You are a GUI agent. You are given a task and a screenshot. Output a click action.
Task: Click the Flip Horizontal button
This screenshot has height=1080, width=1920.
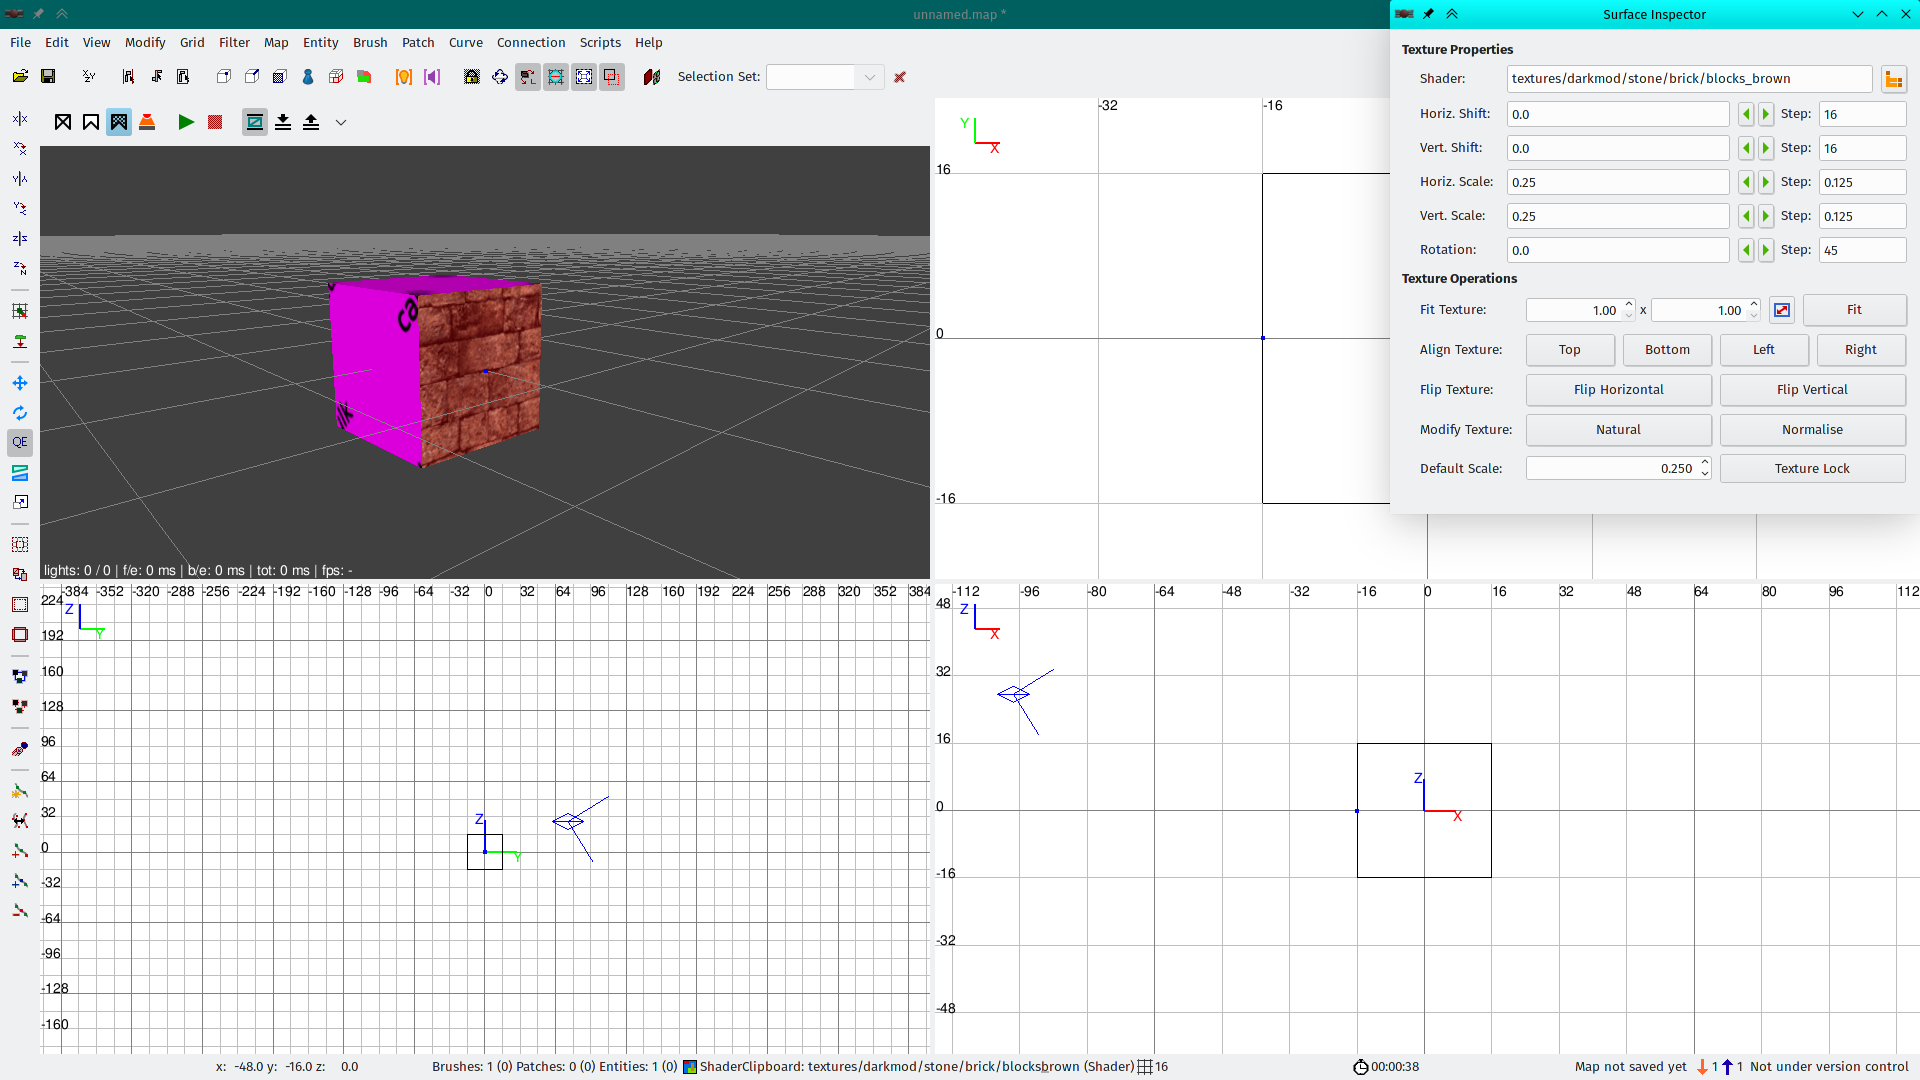pyautogui.click(x=1618, y=390)
